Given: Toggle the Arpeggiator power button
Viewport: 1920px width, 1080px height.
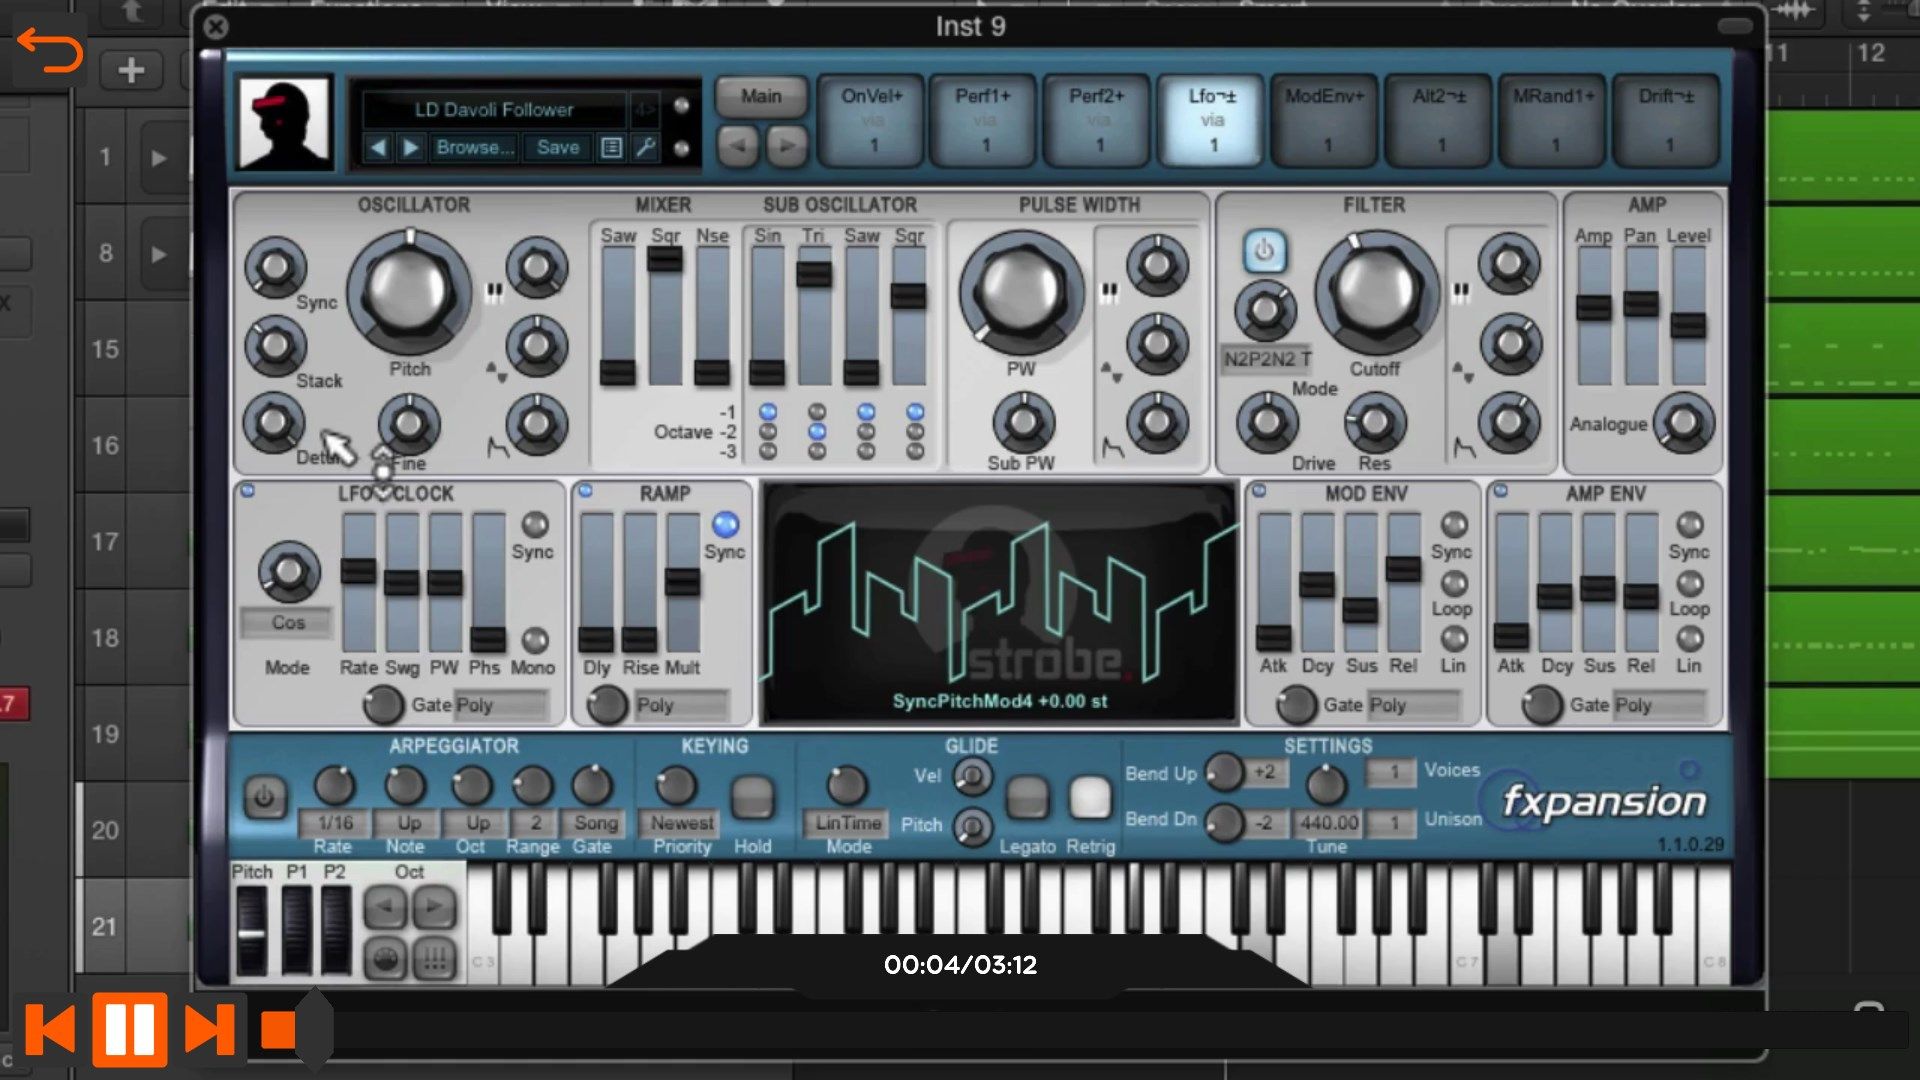Looking at the screenshot, I should [264, 798].
